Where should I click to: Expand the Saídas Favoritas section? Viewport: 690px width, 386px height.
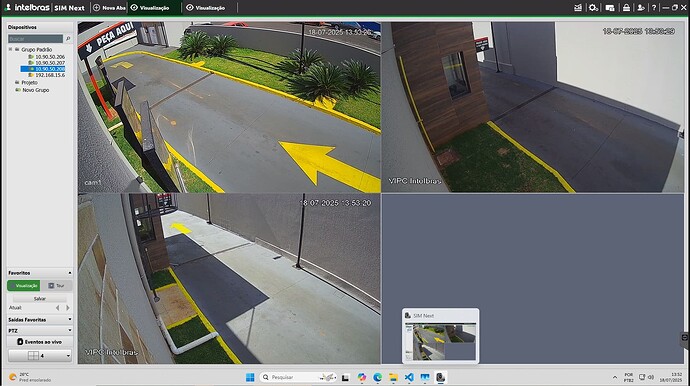tap(40, 320)
